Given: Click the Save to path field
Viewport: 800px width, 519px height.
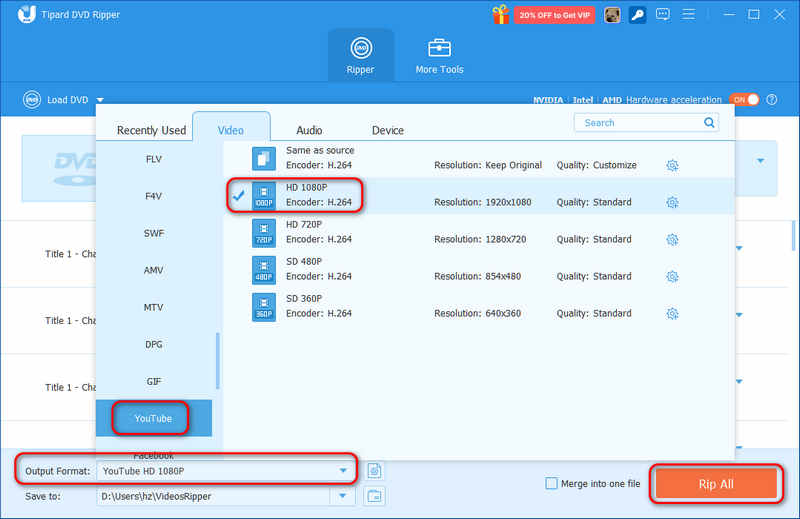Looking at the screenshot, I should pos(213,496).
